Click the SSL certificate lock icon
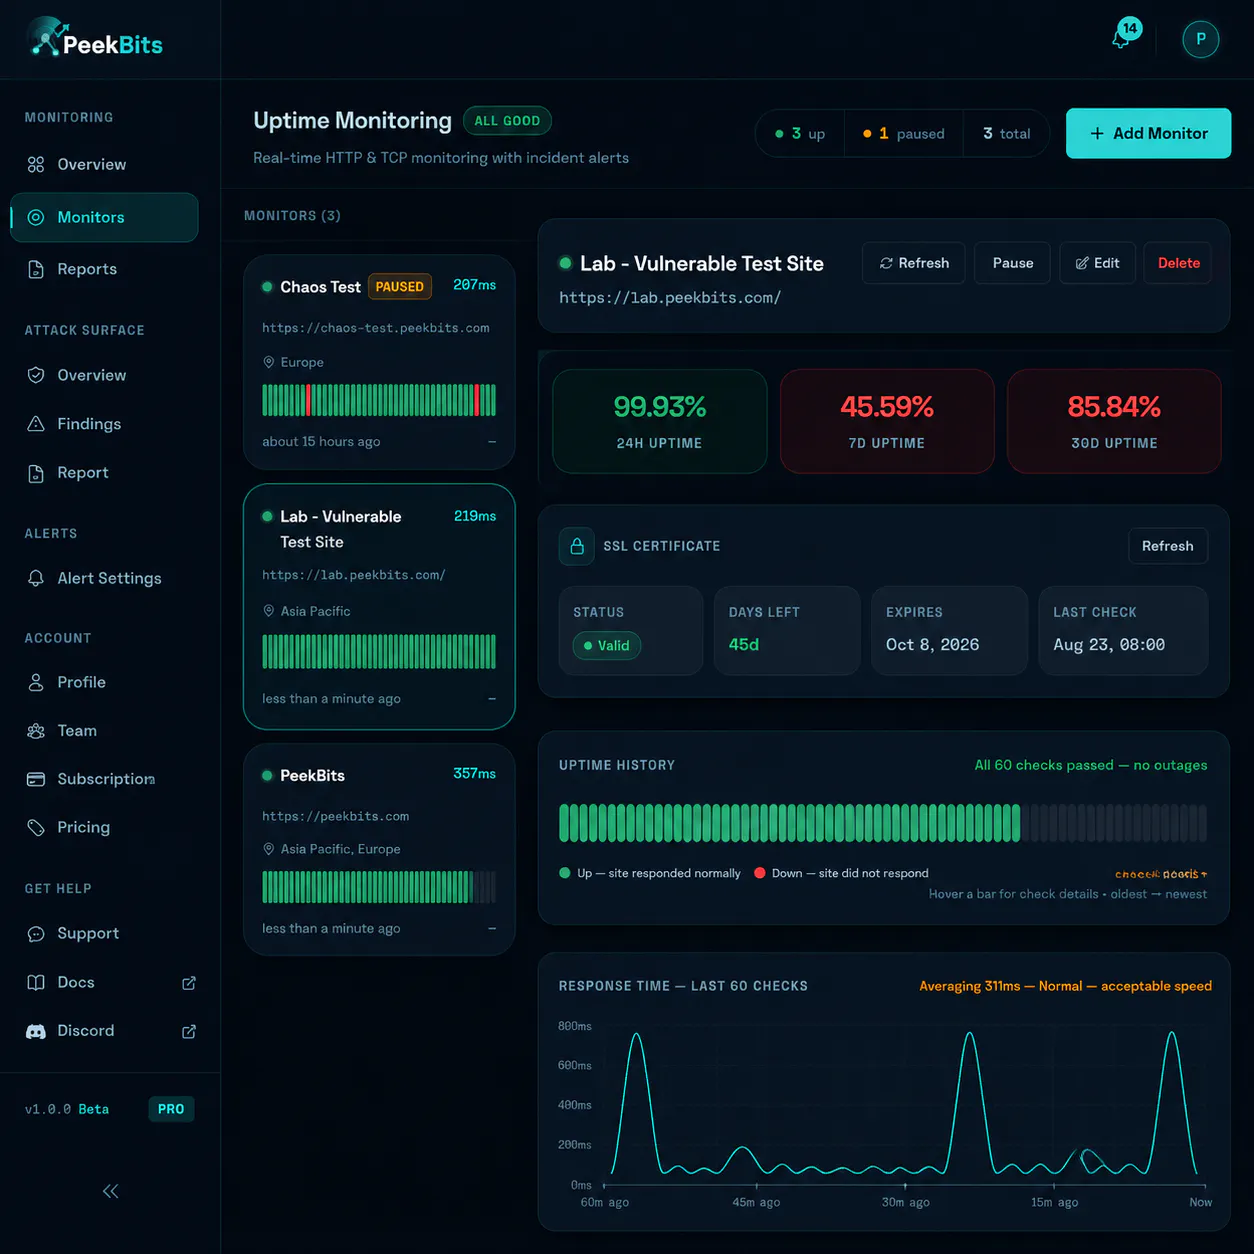1254x1254 pixels. coord(577,546)
